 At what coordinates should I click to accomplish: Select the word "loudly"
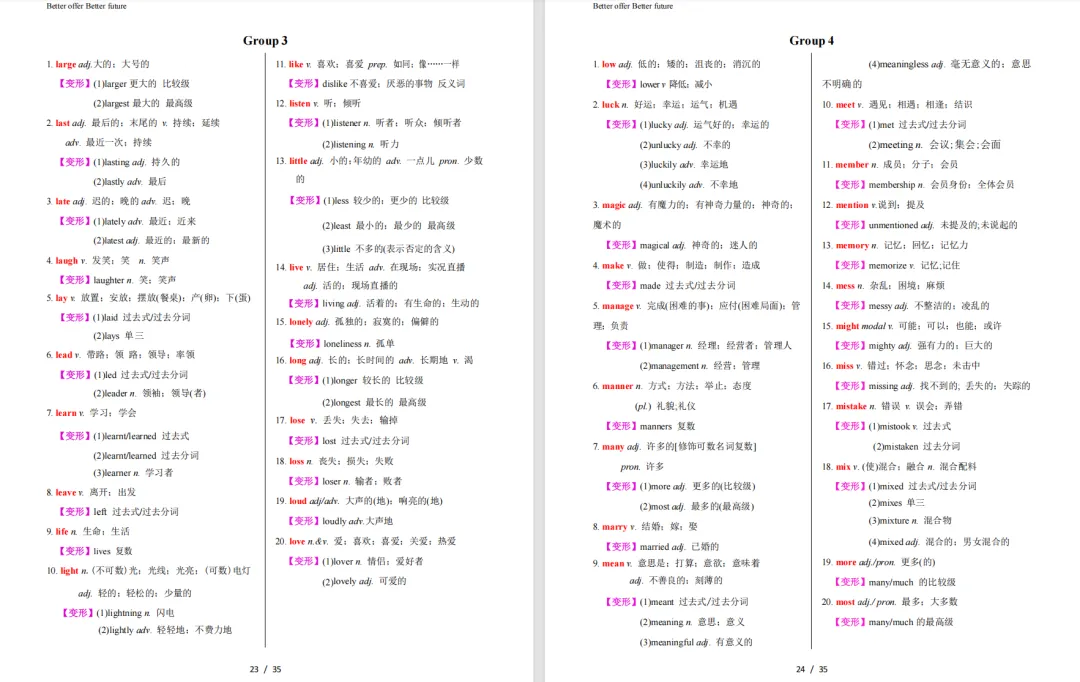[335, 521]
